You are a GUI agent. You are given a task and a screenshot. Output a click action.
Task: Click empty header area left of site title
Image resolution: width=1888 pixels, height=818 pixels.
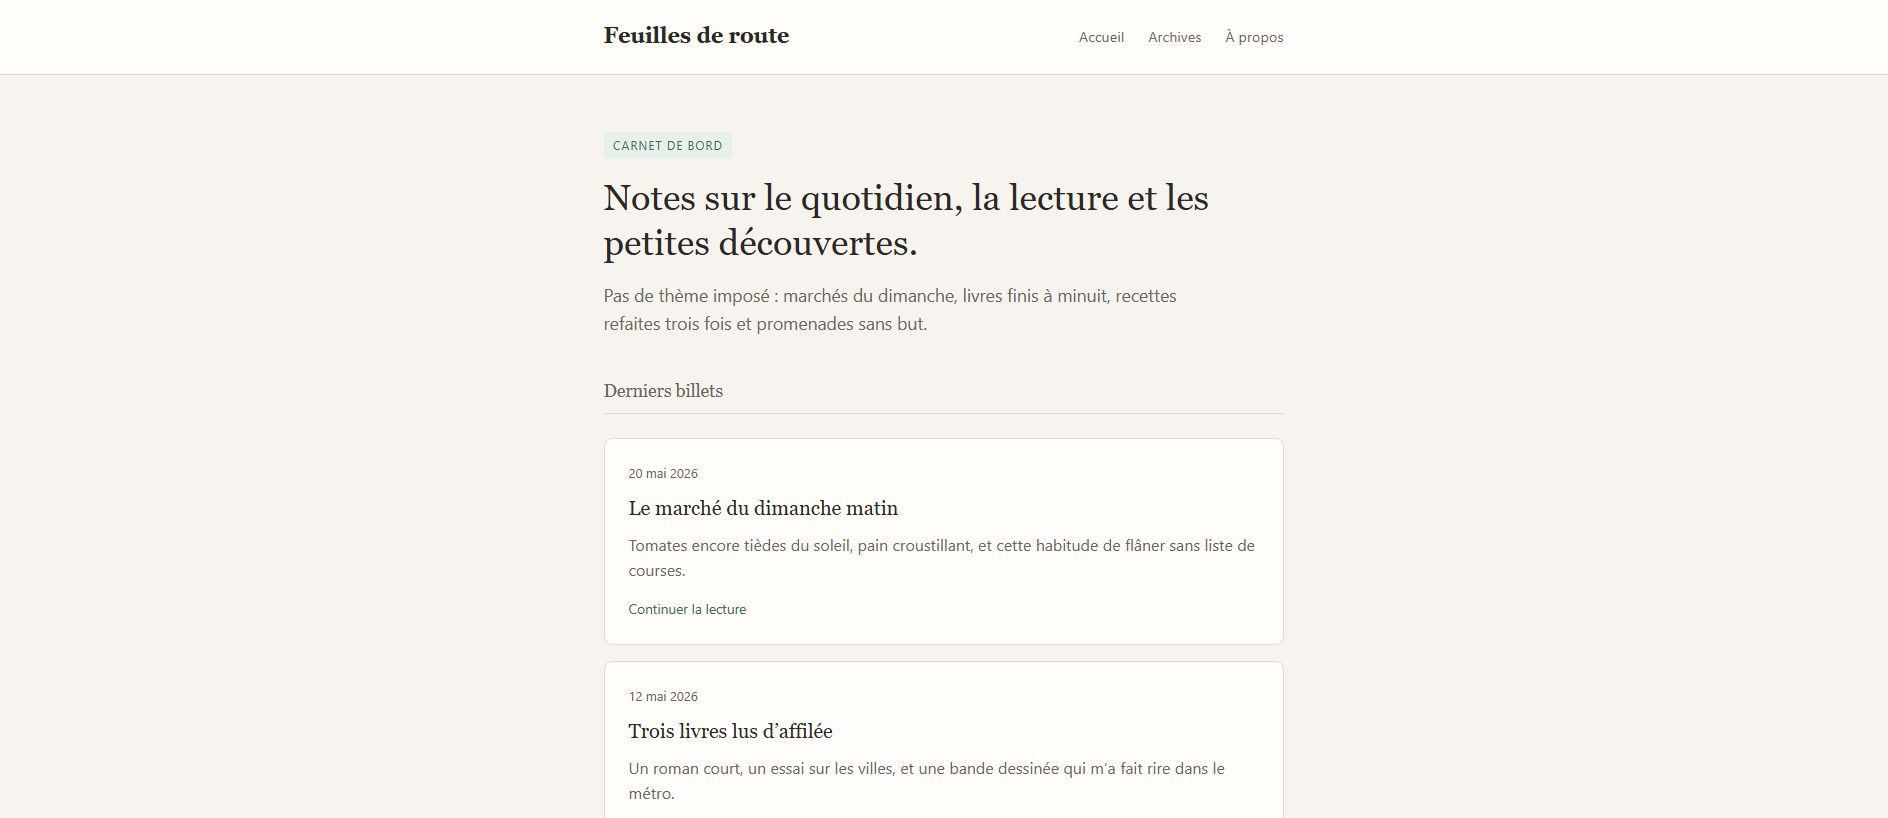point(300,37)
